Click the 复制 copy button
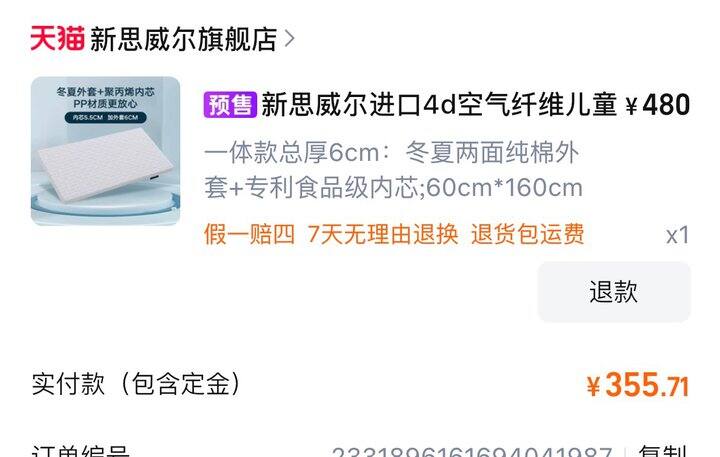 point(663,451)
